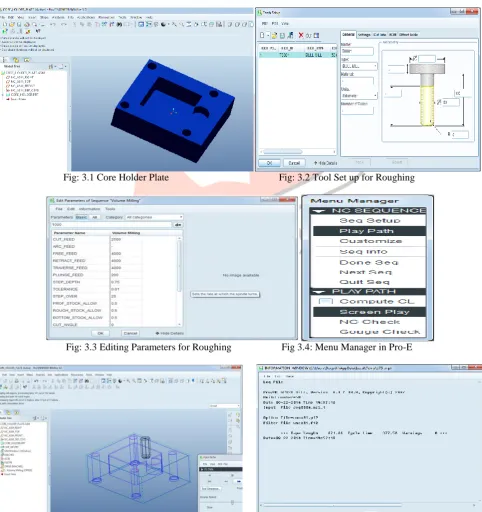Click Cancel in Edit Parameters dialog
This screenshot has width=482, height=512.
click(130, 333)
